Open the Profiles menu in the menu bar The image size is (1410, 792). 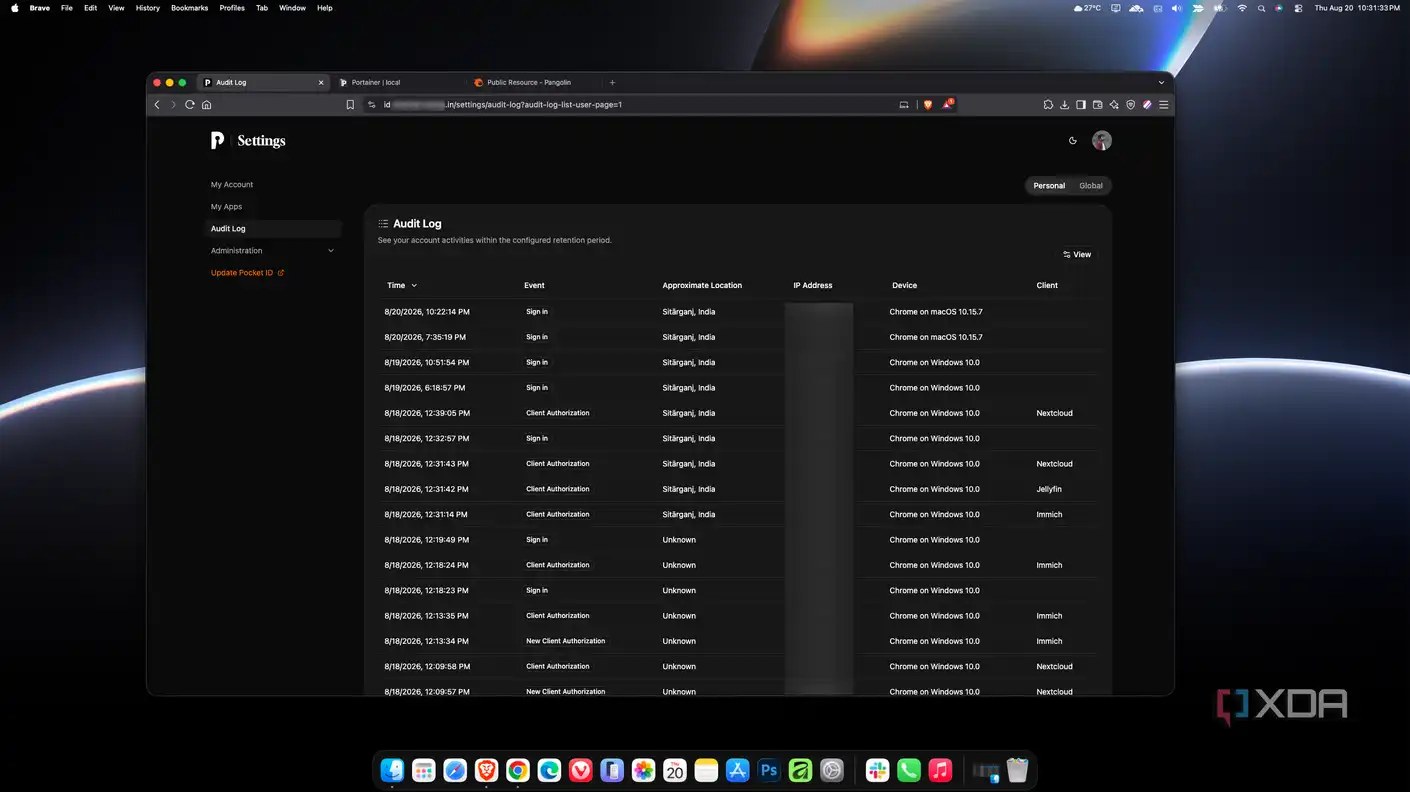232,8
